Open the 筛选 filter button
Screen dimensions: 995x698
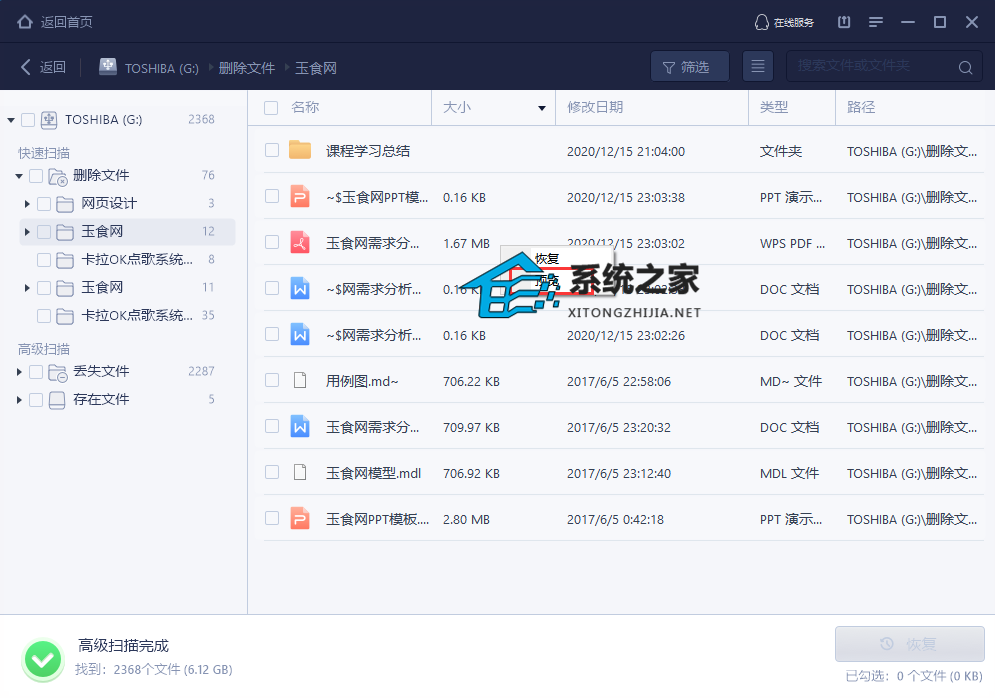(x=689, y=67)
